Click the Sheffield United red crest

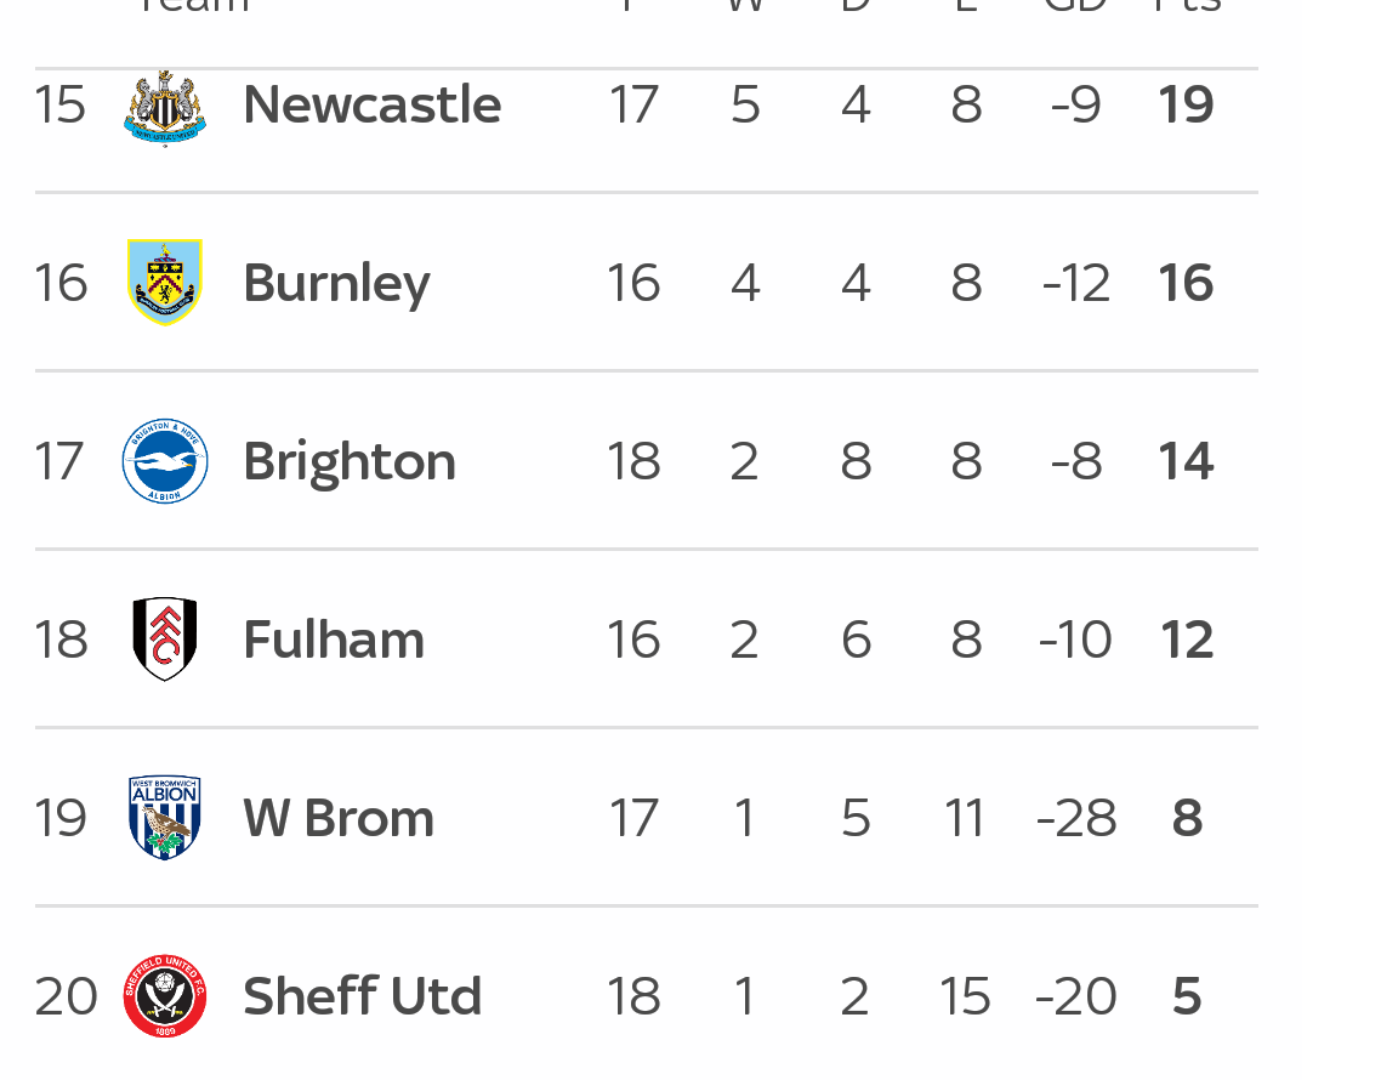pyautogui.click(x=165, y=996)
